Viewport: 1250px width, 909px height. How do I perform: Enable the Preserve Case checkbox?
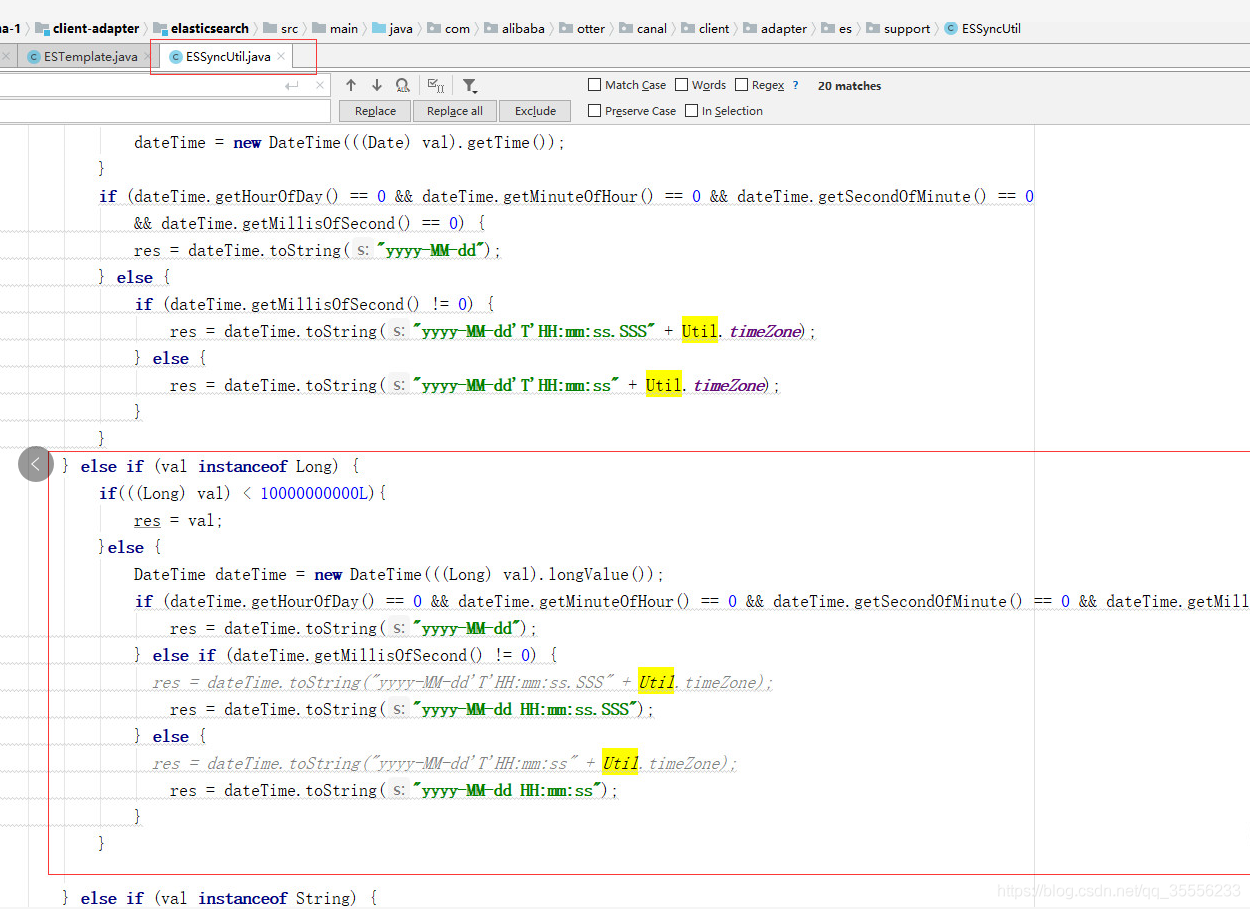click(x=595, y=111)
